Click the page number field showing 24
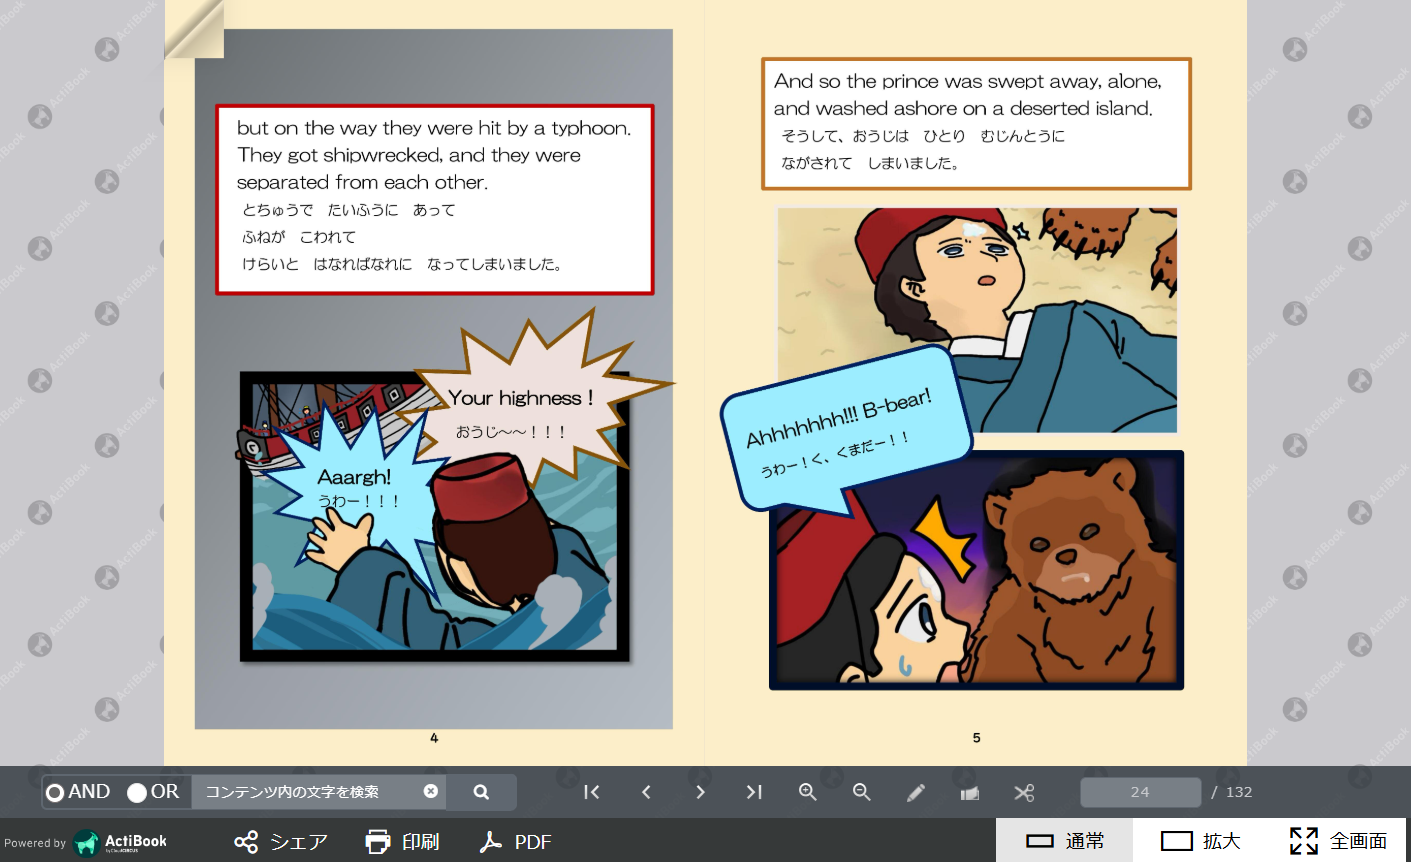The image size is (1411, 862). 1140,792
